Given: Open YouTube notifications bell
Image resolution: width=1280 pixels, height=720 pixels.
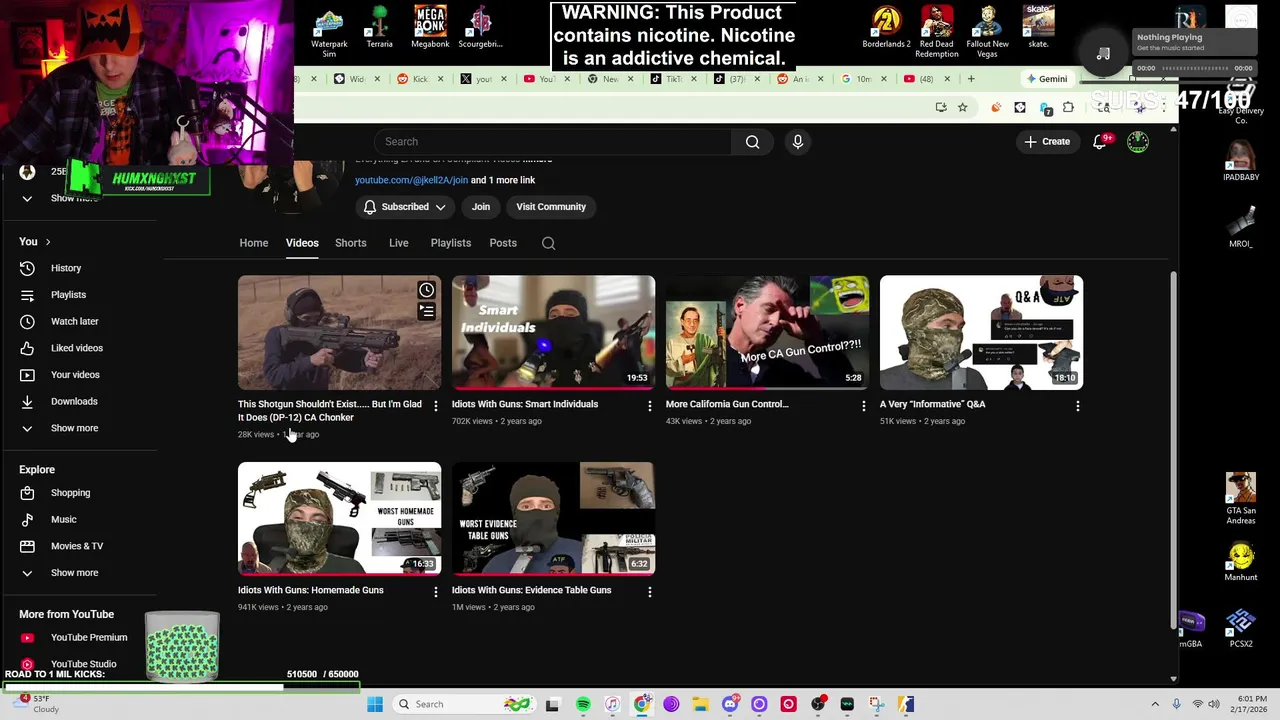Looking at the screenshot, I should click(1100, 142).
